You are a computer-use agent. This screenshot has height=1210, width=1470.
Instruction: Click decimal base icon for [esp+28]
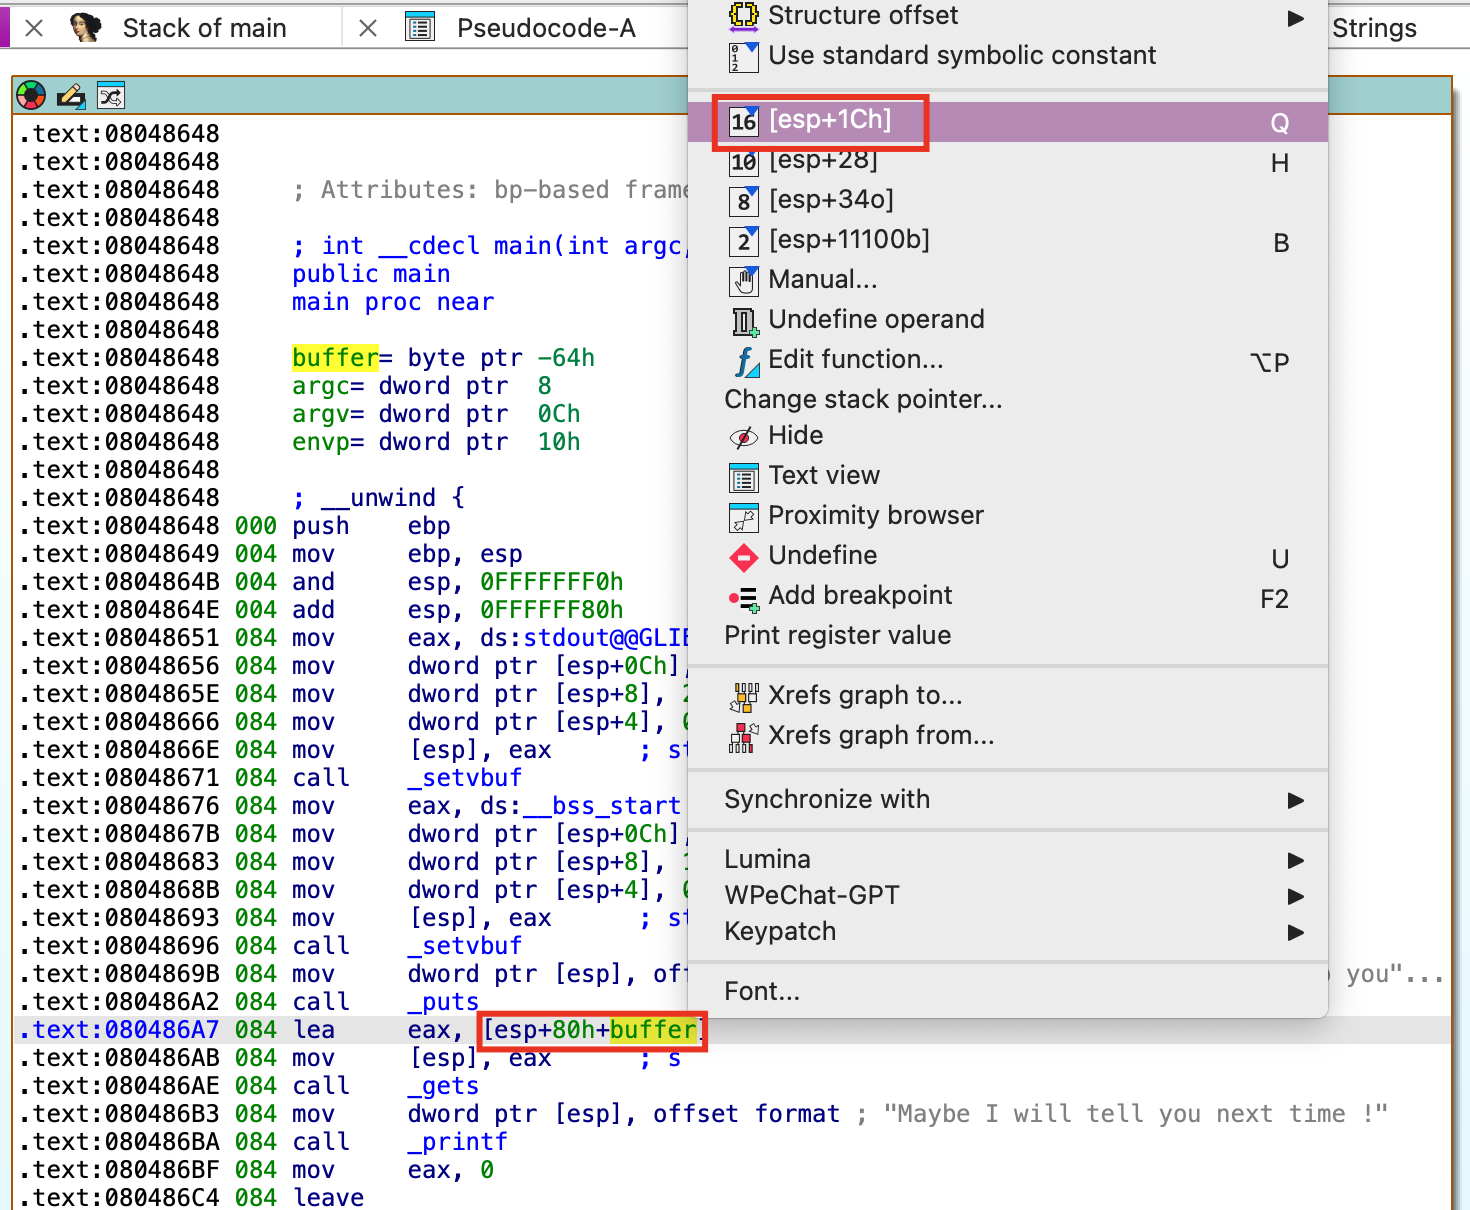[x=744, y=161]
